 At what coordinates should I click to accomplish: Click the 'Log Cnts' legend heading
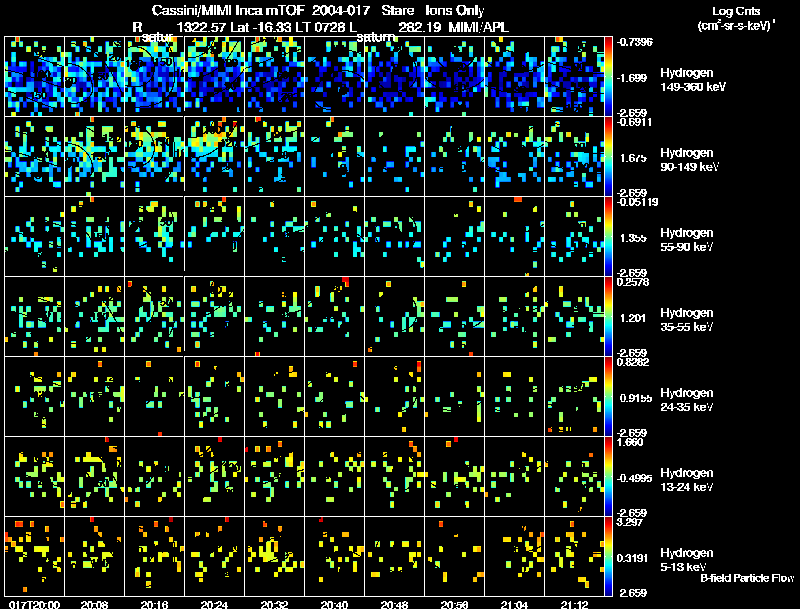(736, 11)
